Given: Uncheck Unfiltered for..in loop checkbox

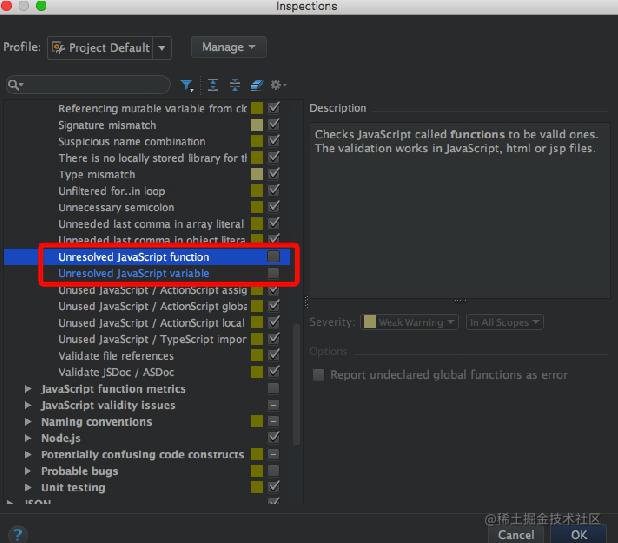Looking at the screenshot, I should 274,191.
